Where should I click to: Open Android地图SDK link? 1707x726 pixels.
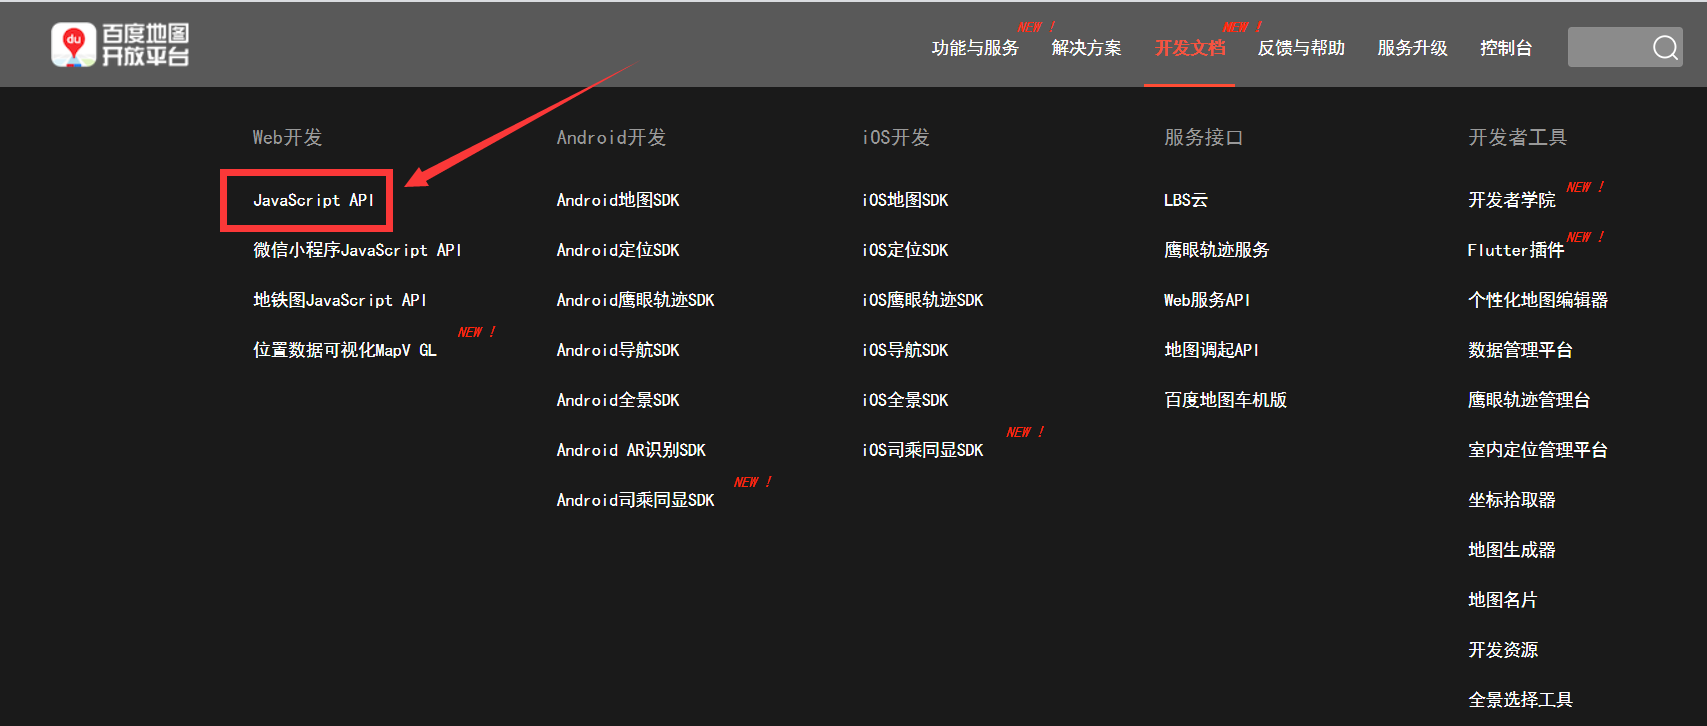(x=618, y=200)
